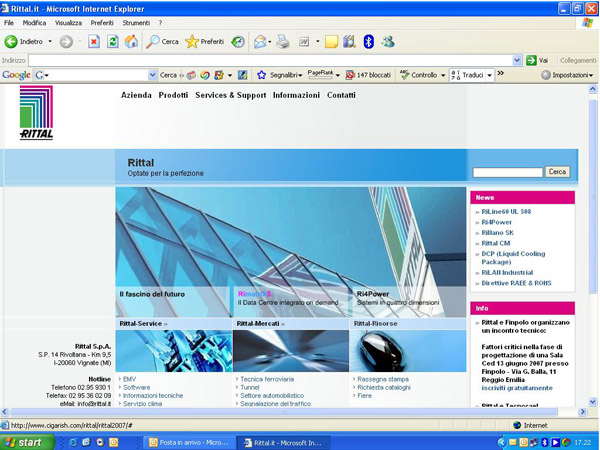Image resolution: width=600 pixels, height=450 pixels.
Task: Click the research book icon
Action: (349, 41)
